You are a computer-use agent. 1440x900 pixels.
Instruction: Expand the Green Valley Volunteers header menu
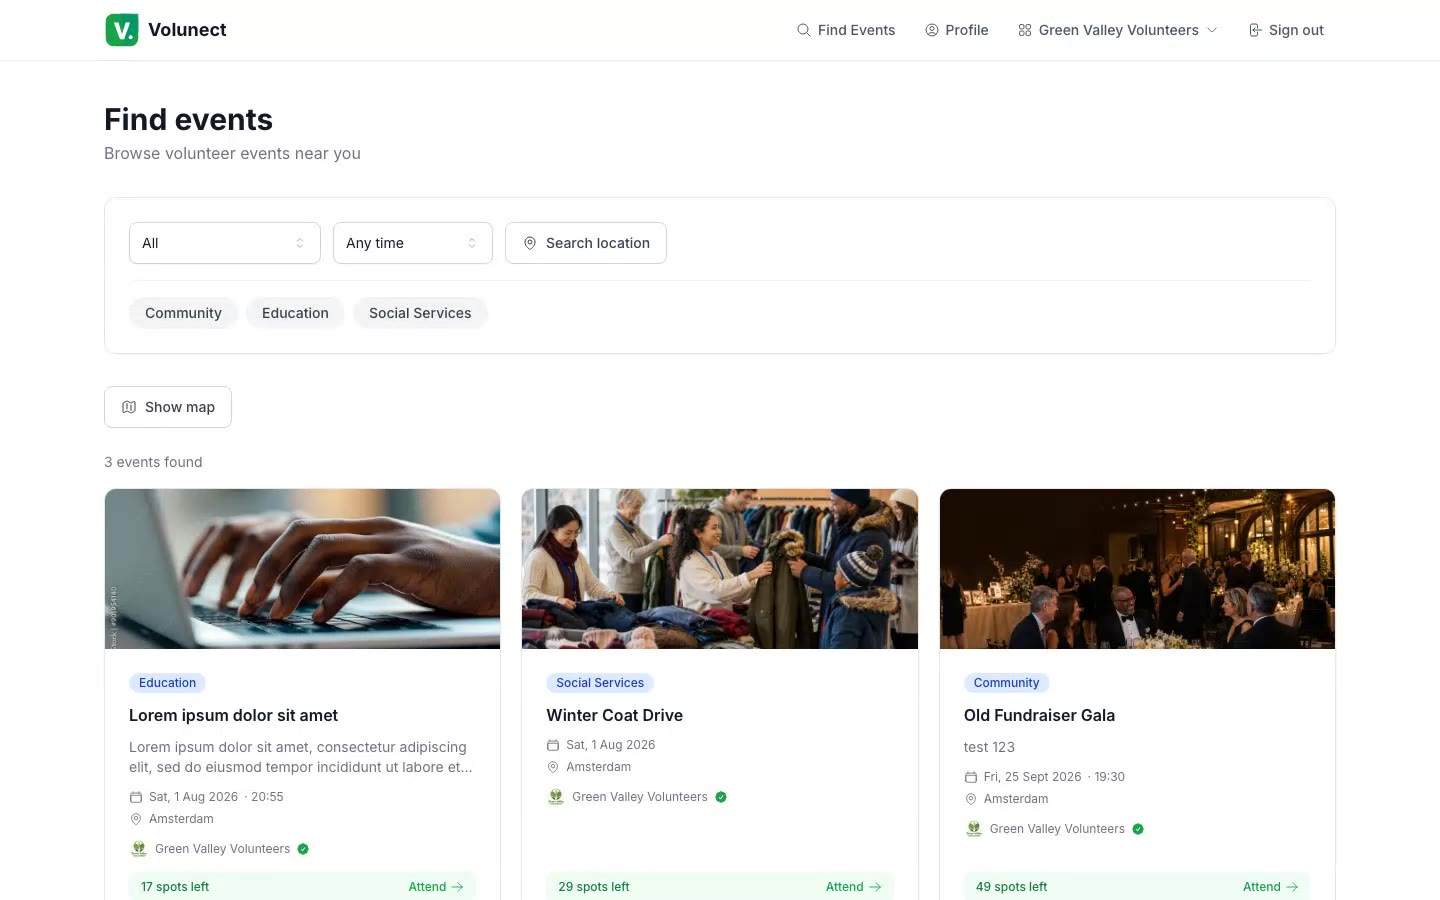pos(1118,30)
